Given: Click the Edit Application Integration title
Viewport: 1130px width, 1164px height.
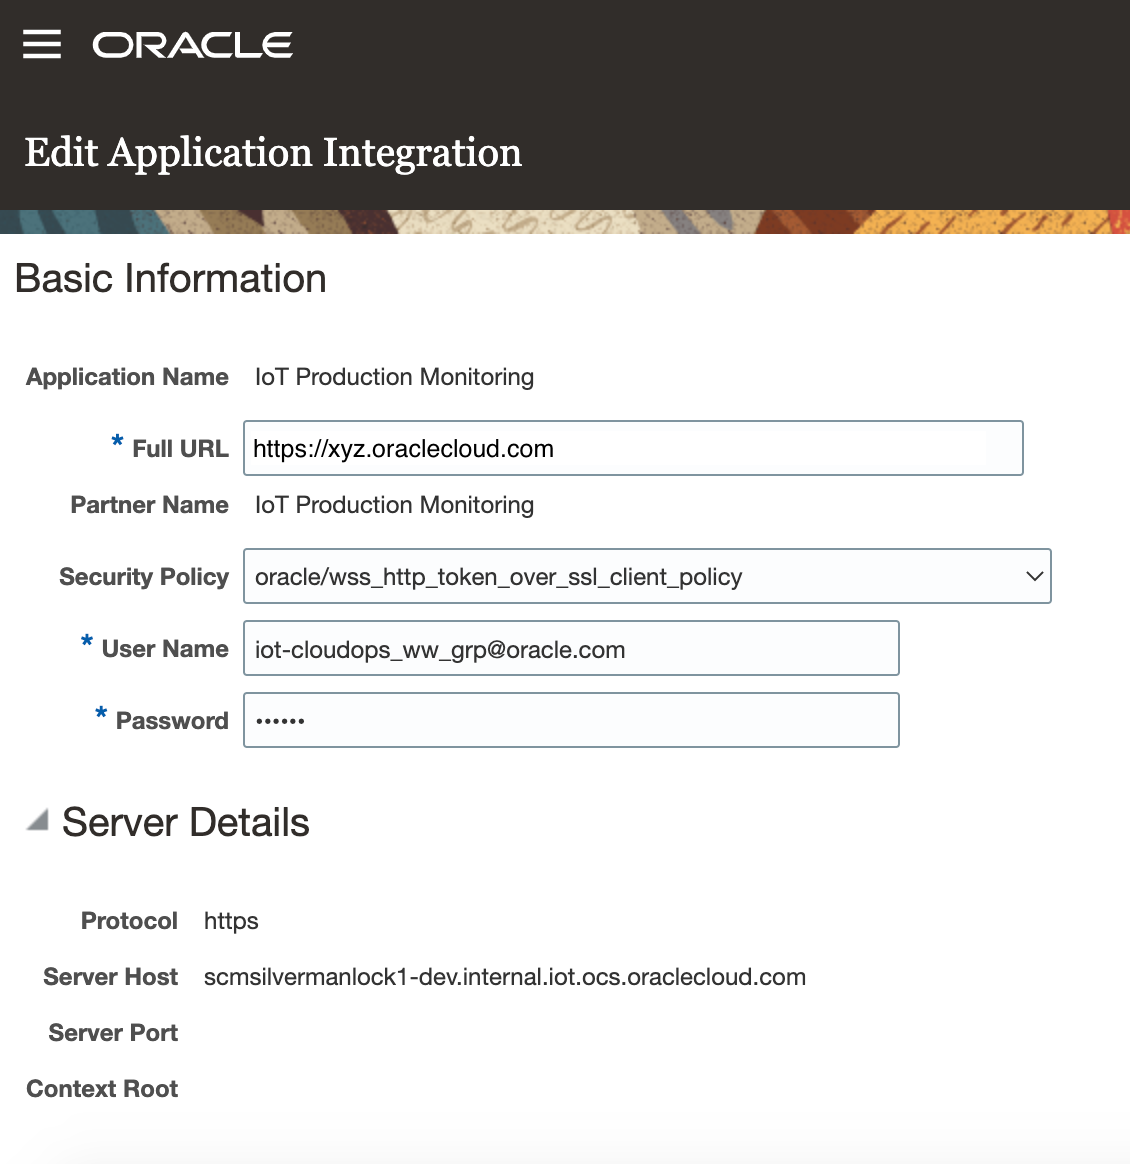Looking at the screenshot, I should [x=273, y=153].
